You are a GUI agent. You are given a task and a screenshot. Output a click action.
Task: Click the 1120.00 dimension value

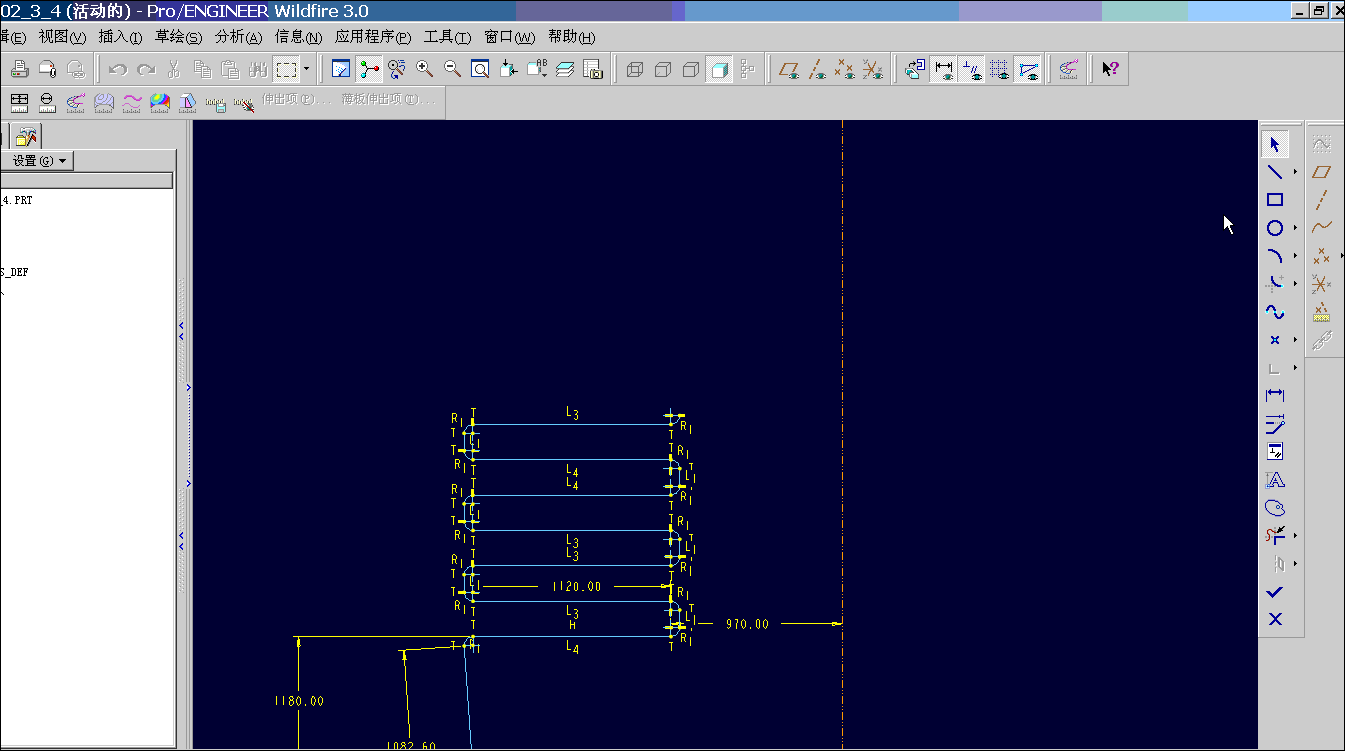[x=577, y=587]
